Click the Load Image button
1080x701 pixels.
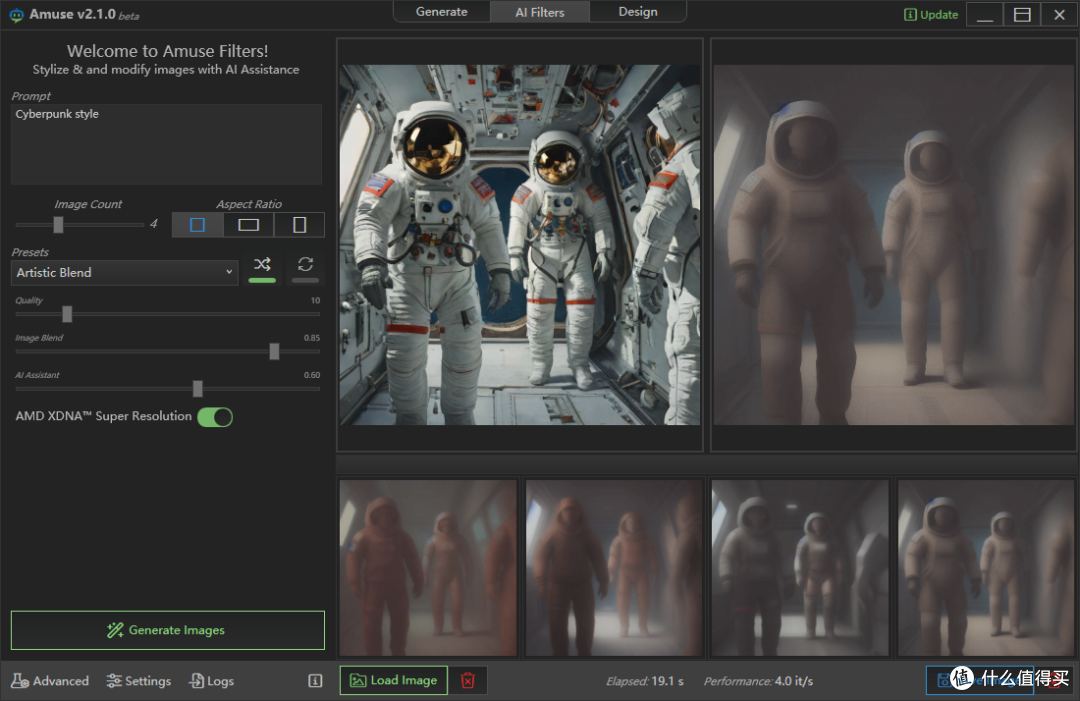(x=393, y=681)
